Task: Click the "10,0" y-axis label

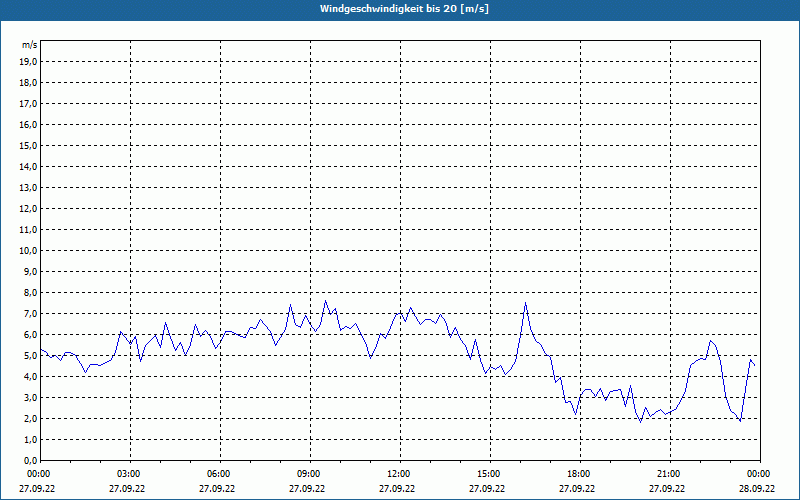Action: pos(29,251)
